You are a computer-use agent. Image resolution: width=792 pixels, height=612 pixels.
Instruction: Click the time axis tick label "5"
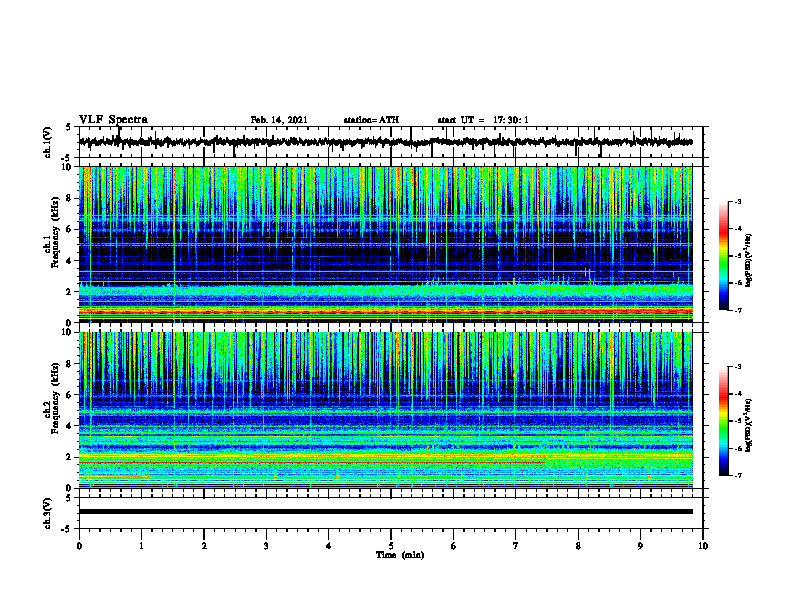pos(391,546)
